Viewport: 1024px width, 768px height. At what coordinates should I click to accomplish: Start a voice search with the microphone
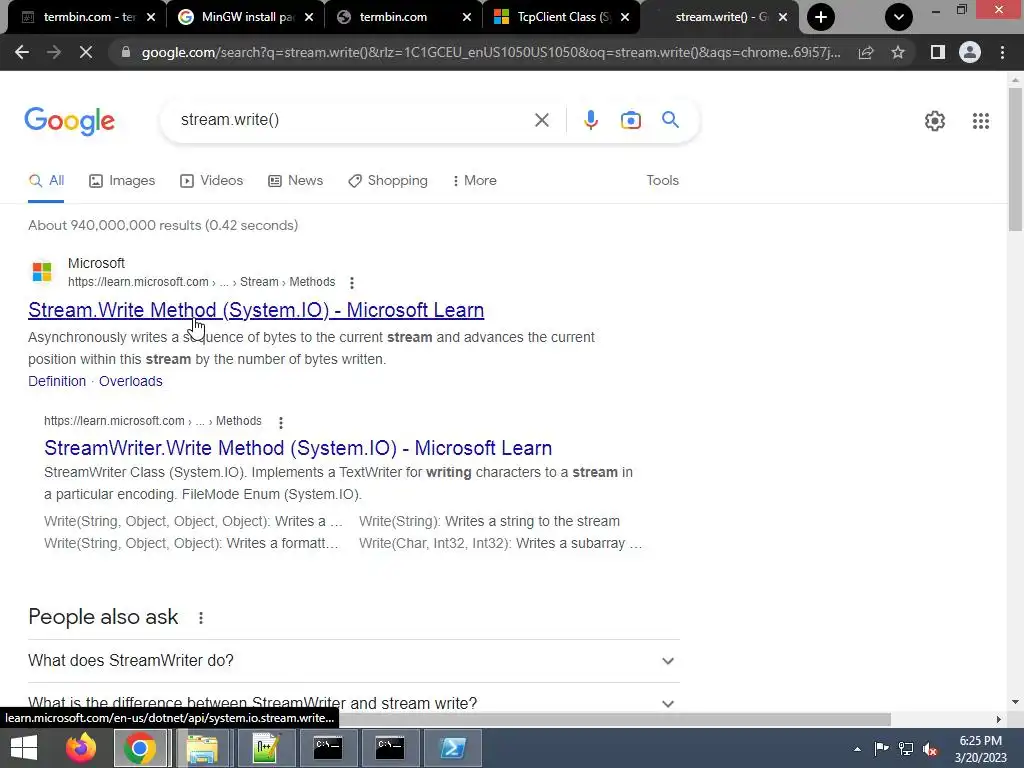click(590, 120)
